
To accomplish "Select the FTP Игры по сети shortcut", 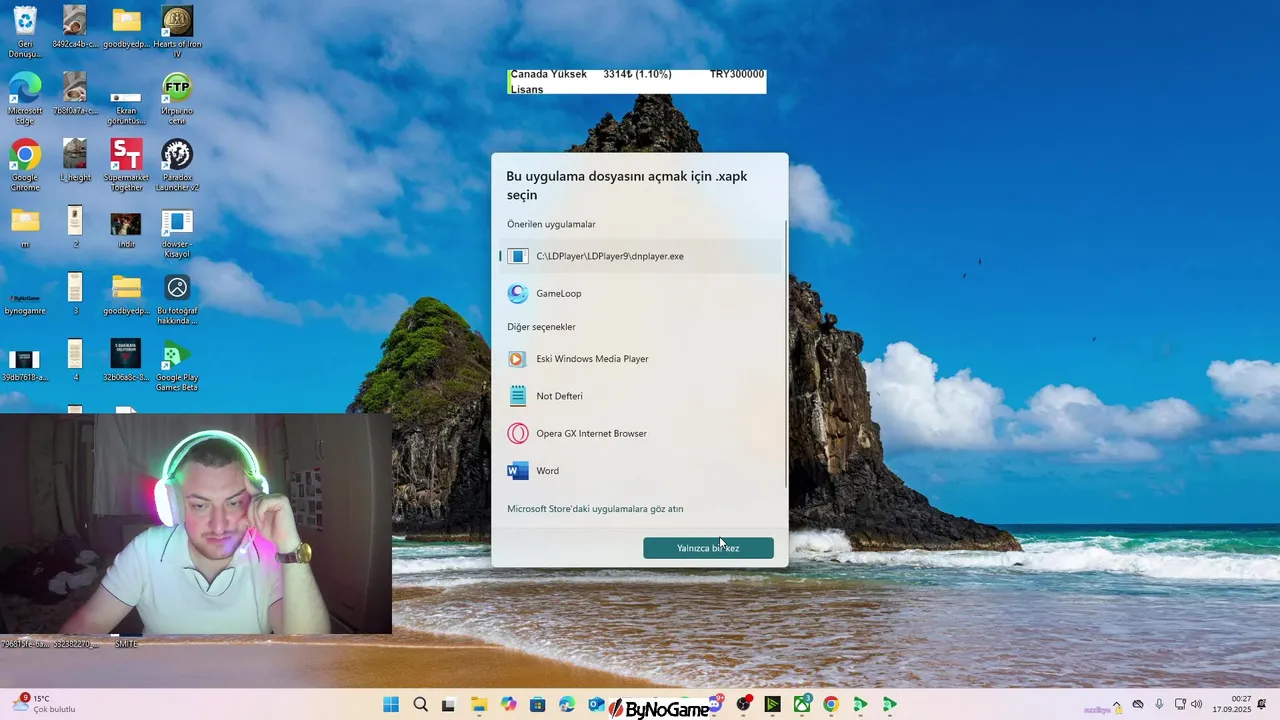I will [x=177, y=98].
